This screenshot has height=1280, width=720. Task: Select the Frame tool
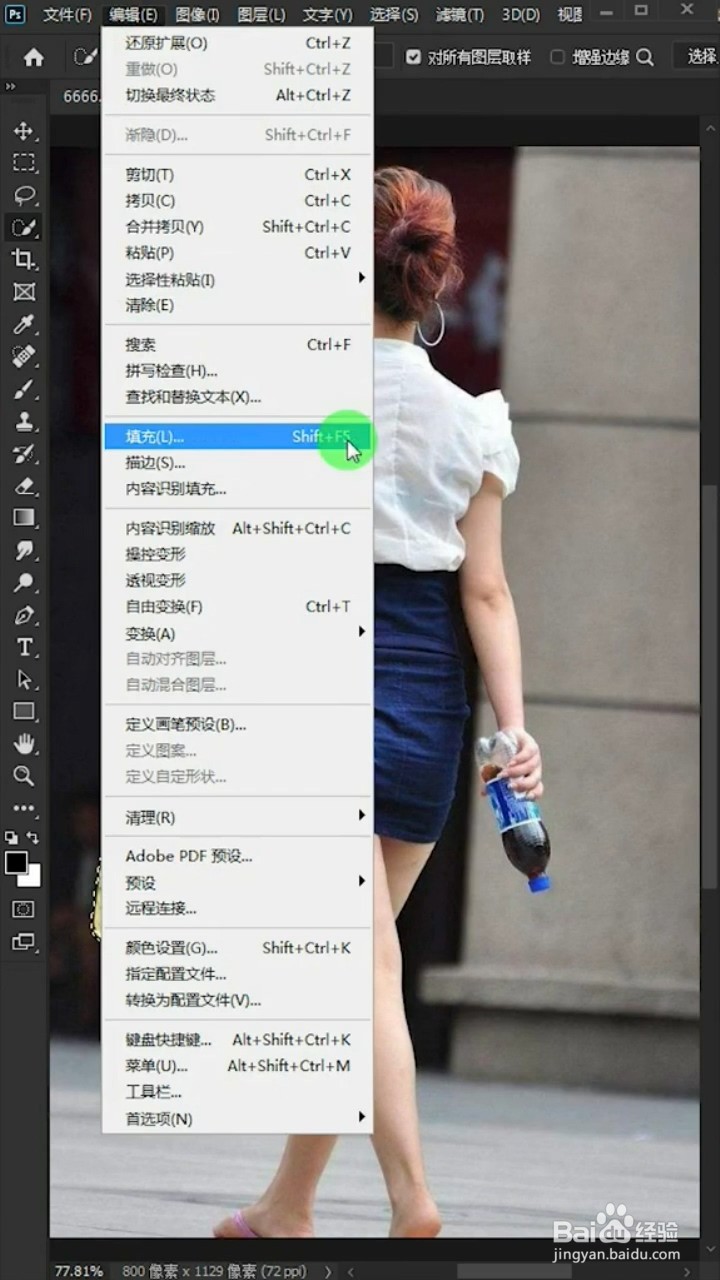point(24,291)
